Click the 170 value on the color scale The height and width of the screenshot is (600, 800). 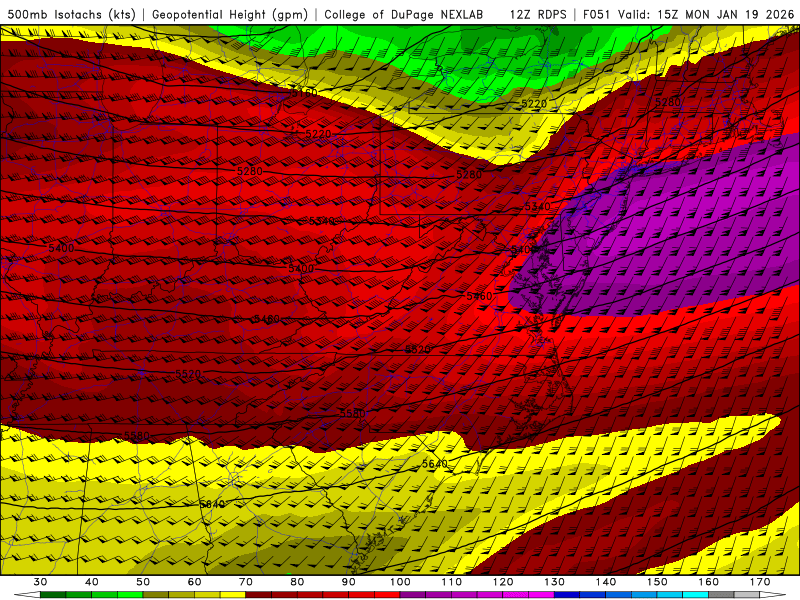pyautogui.click(x=760, y=582)
